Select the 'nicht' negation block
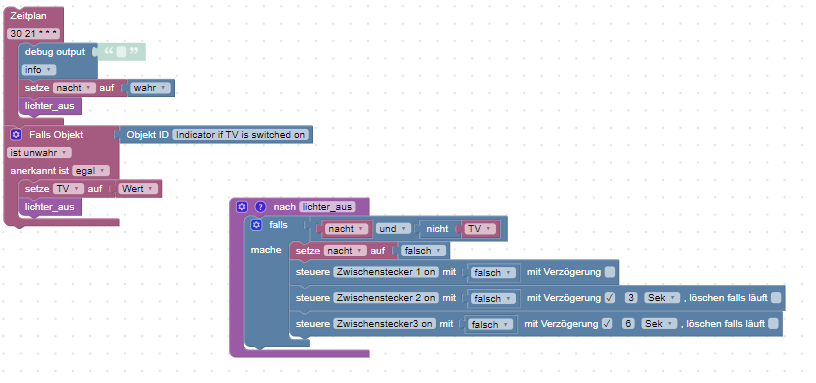The width and height of the screenshot is (816, 383). pos(438,229)
